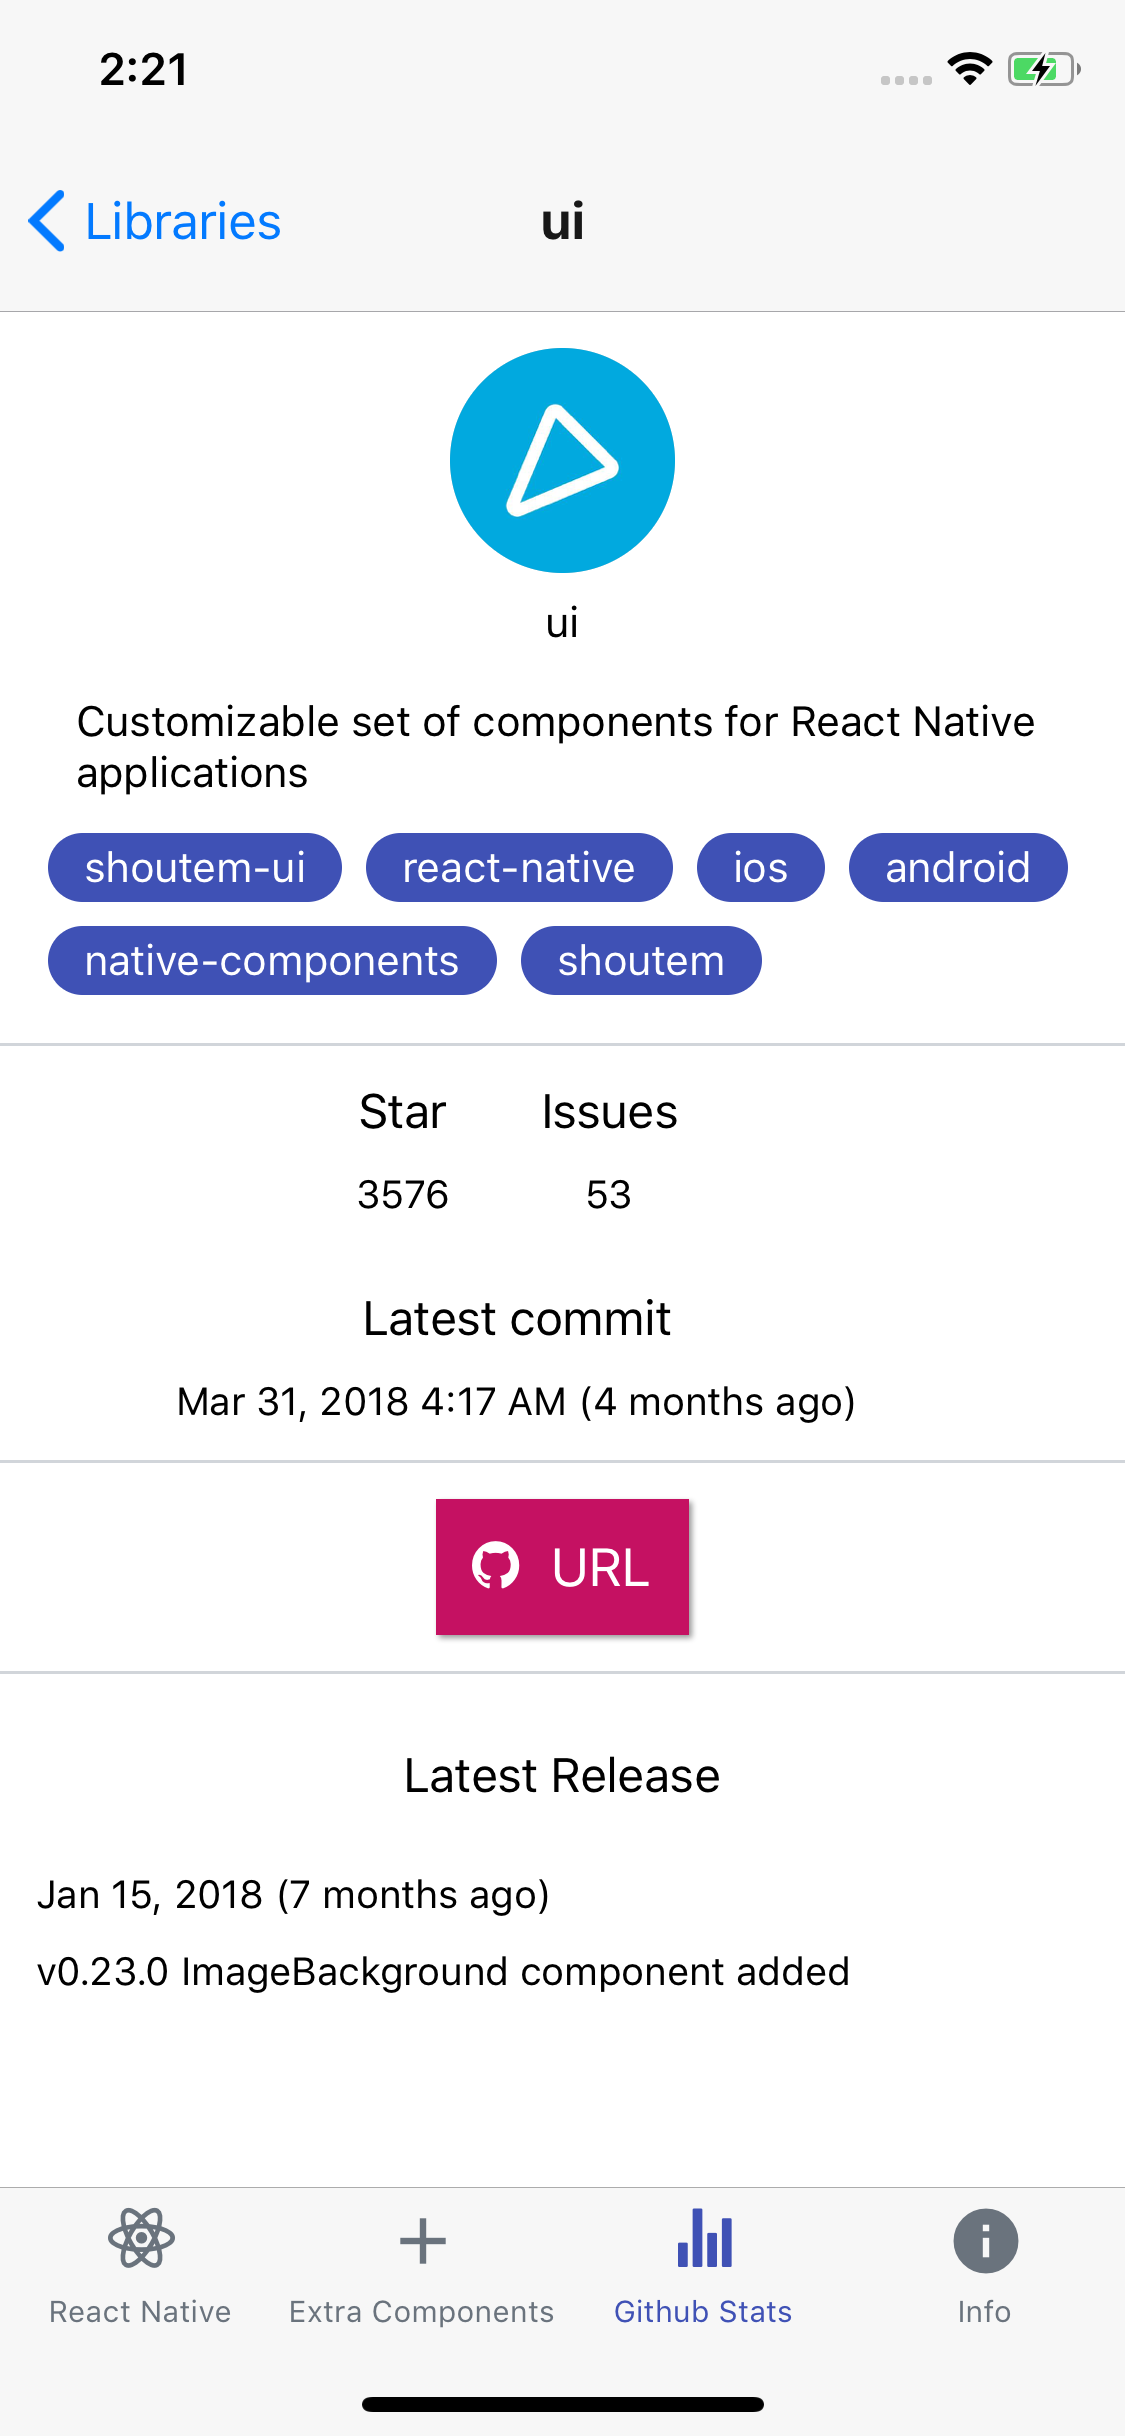
Task: Click the Mar 31, 2018 commit date
Action: pyautogui.click(x=516, y=1401)
